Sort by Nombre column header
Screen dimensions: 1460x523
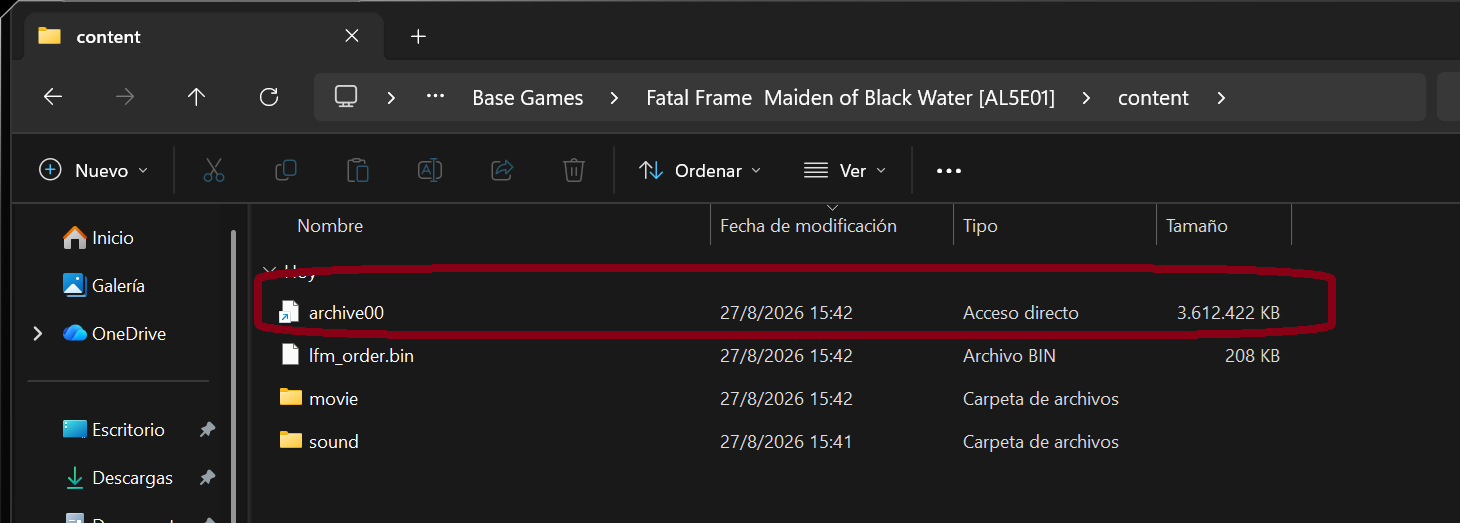(330, 226)
